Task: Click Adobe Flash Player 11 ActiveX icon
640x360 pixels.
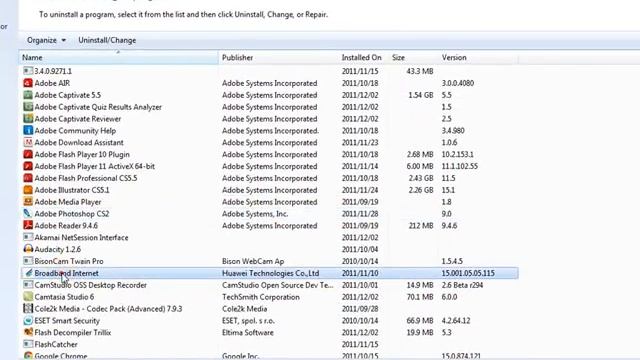Action: pos(28,166)
